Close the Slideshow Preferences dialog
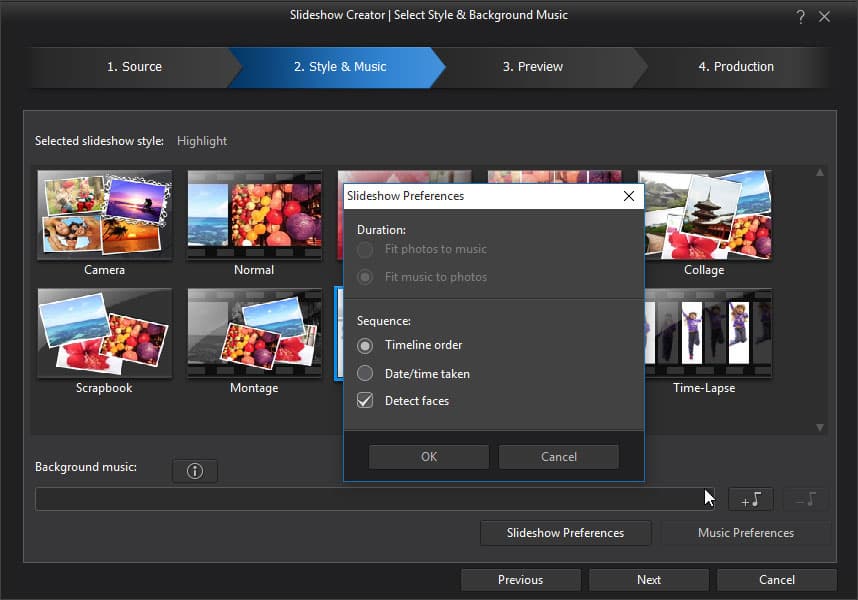 629,196
